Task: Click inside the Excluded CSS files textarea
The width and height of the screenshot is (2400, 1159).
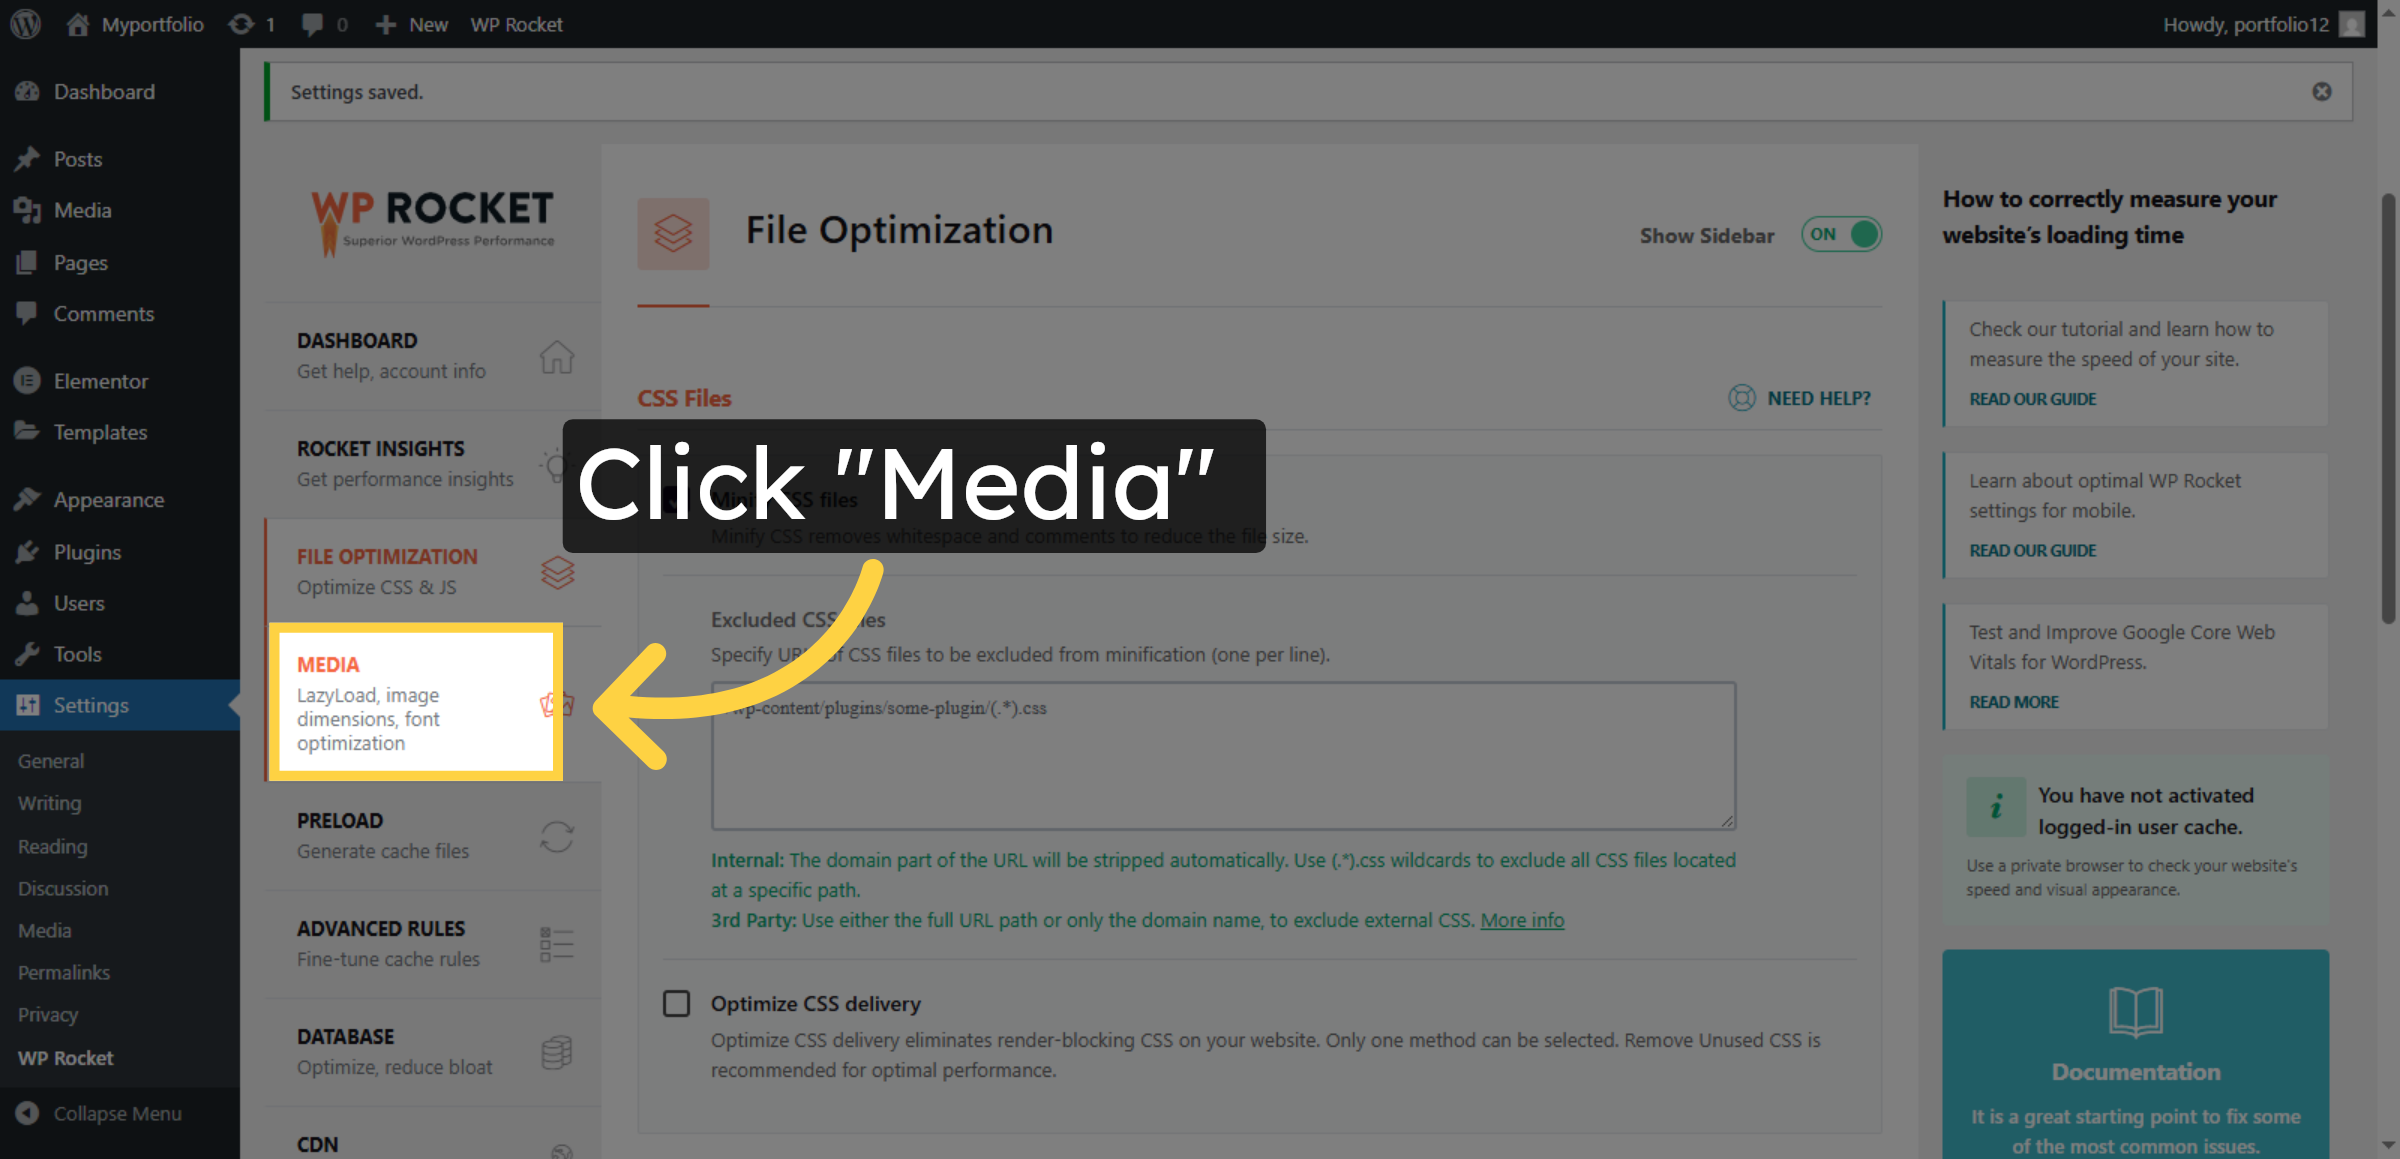Action: [1220, 755]
